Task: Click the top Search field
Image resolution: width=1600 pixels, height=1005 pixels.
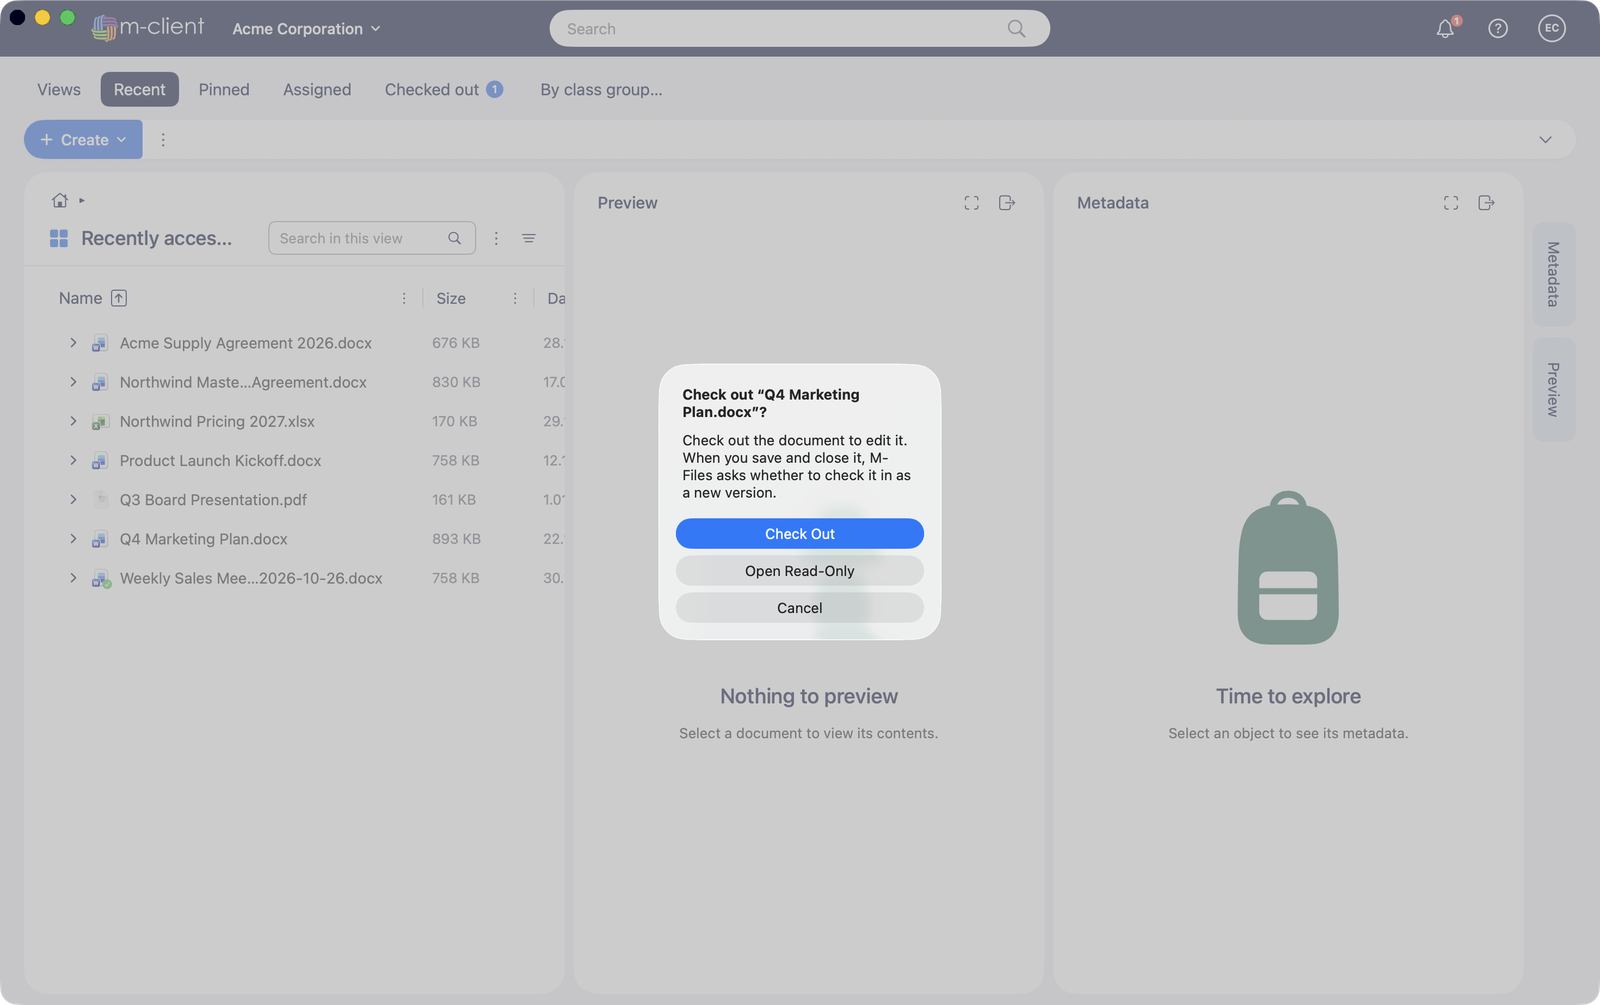Action: [800, 29]
